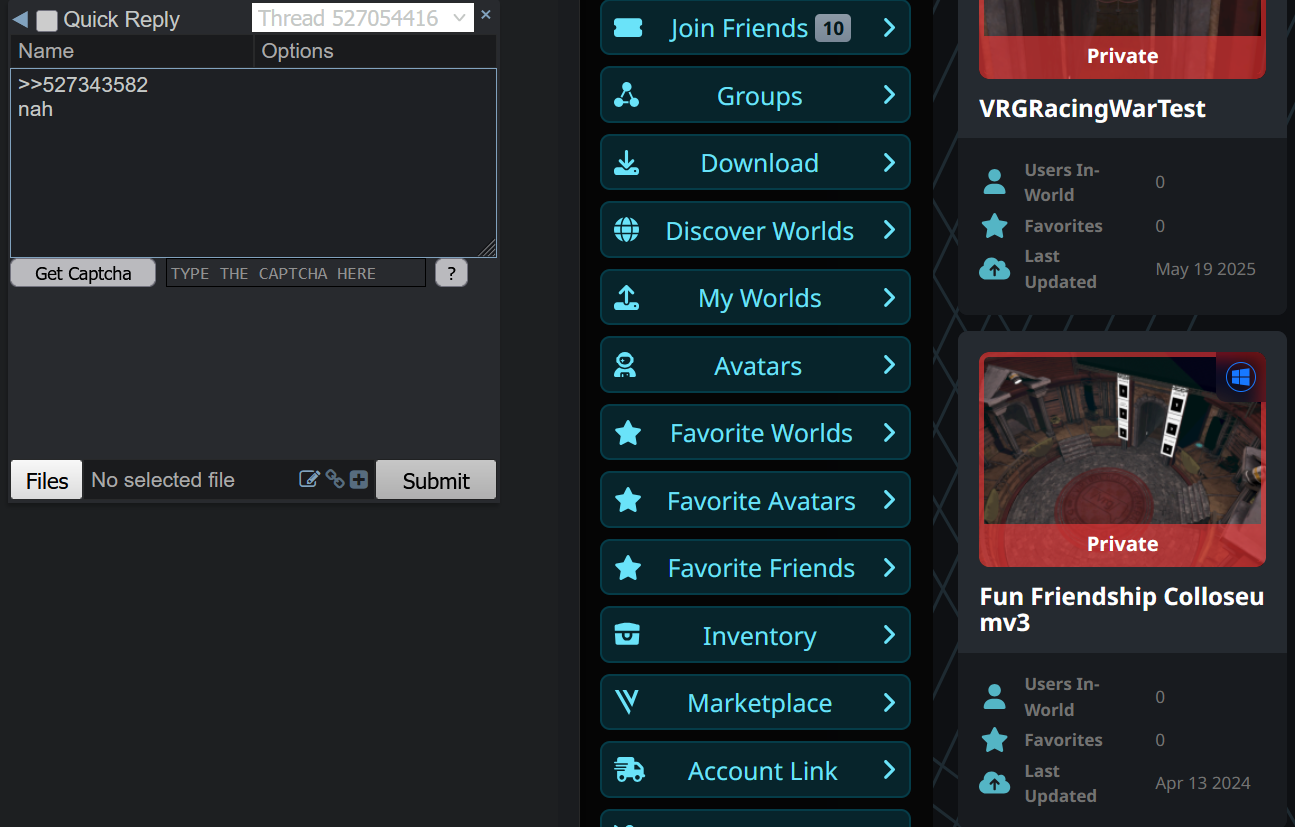Viewport: 1295px width, 827px height.
Task: Click Favorites star icon for Fun Friendship Colloseum
Action: (994, 740)
